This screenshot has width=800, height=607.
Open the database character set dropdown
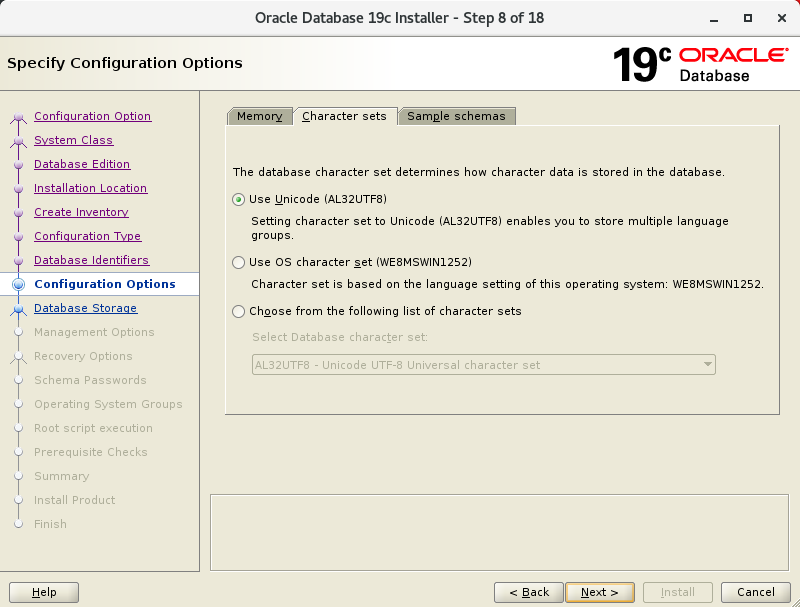tap(484, 365)
